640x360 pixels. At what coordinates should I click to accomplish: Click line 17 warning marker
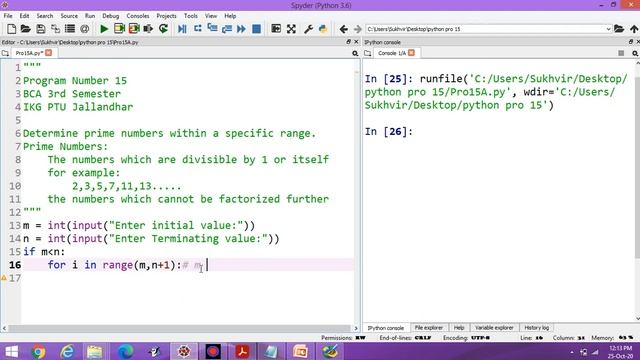click(x=4, y=278)
